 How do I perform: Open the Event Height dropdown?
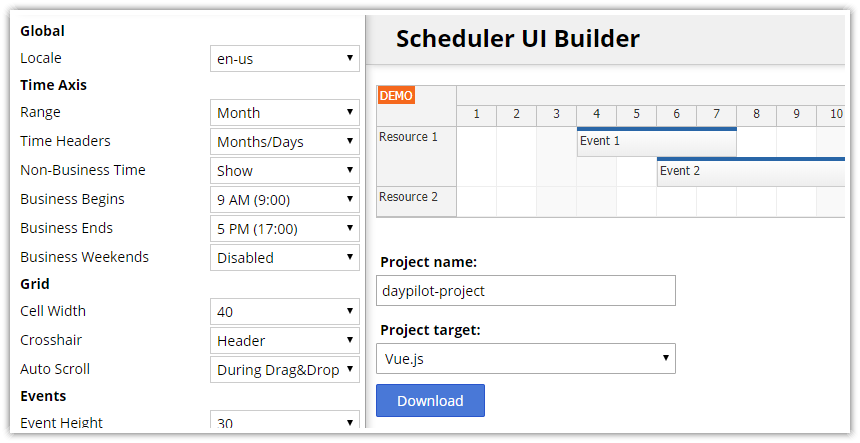coord(285,423)
